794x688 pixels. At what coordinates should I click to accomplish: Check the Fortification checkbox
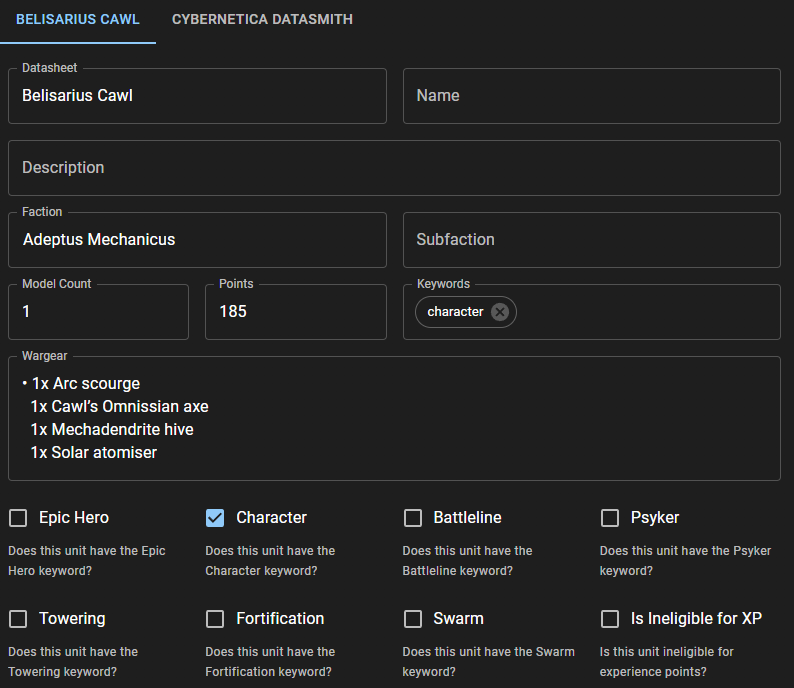click(x=215, y=619)
